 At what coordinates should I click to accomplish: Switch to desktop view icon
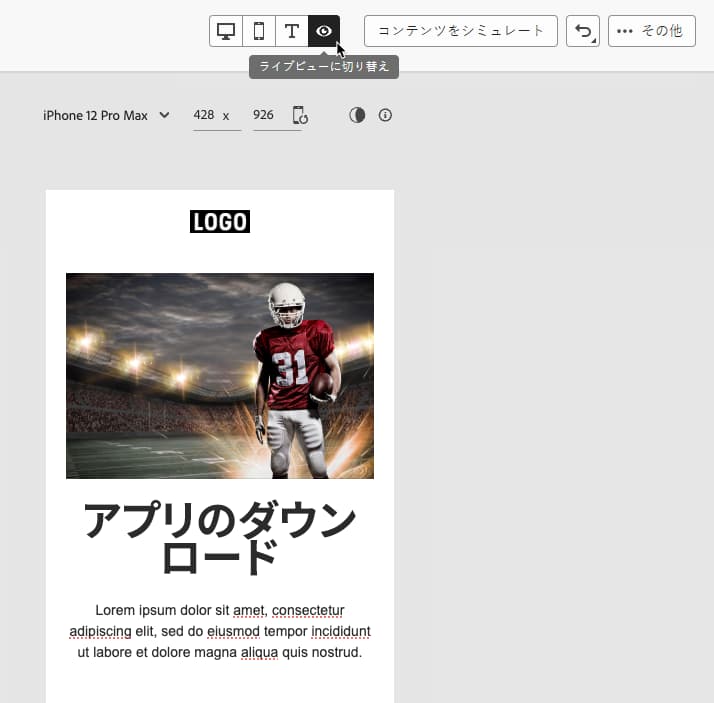click(226, 31)
